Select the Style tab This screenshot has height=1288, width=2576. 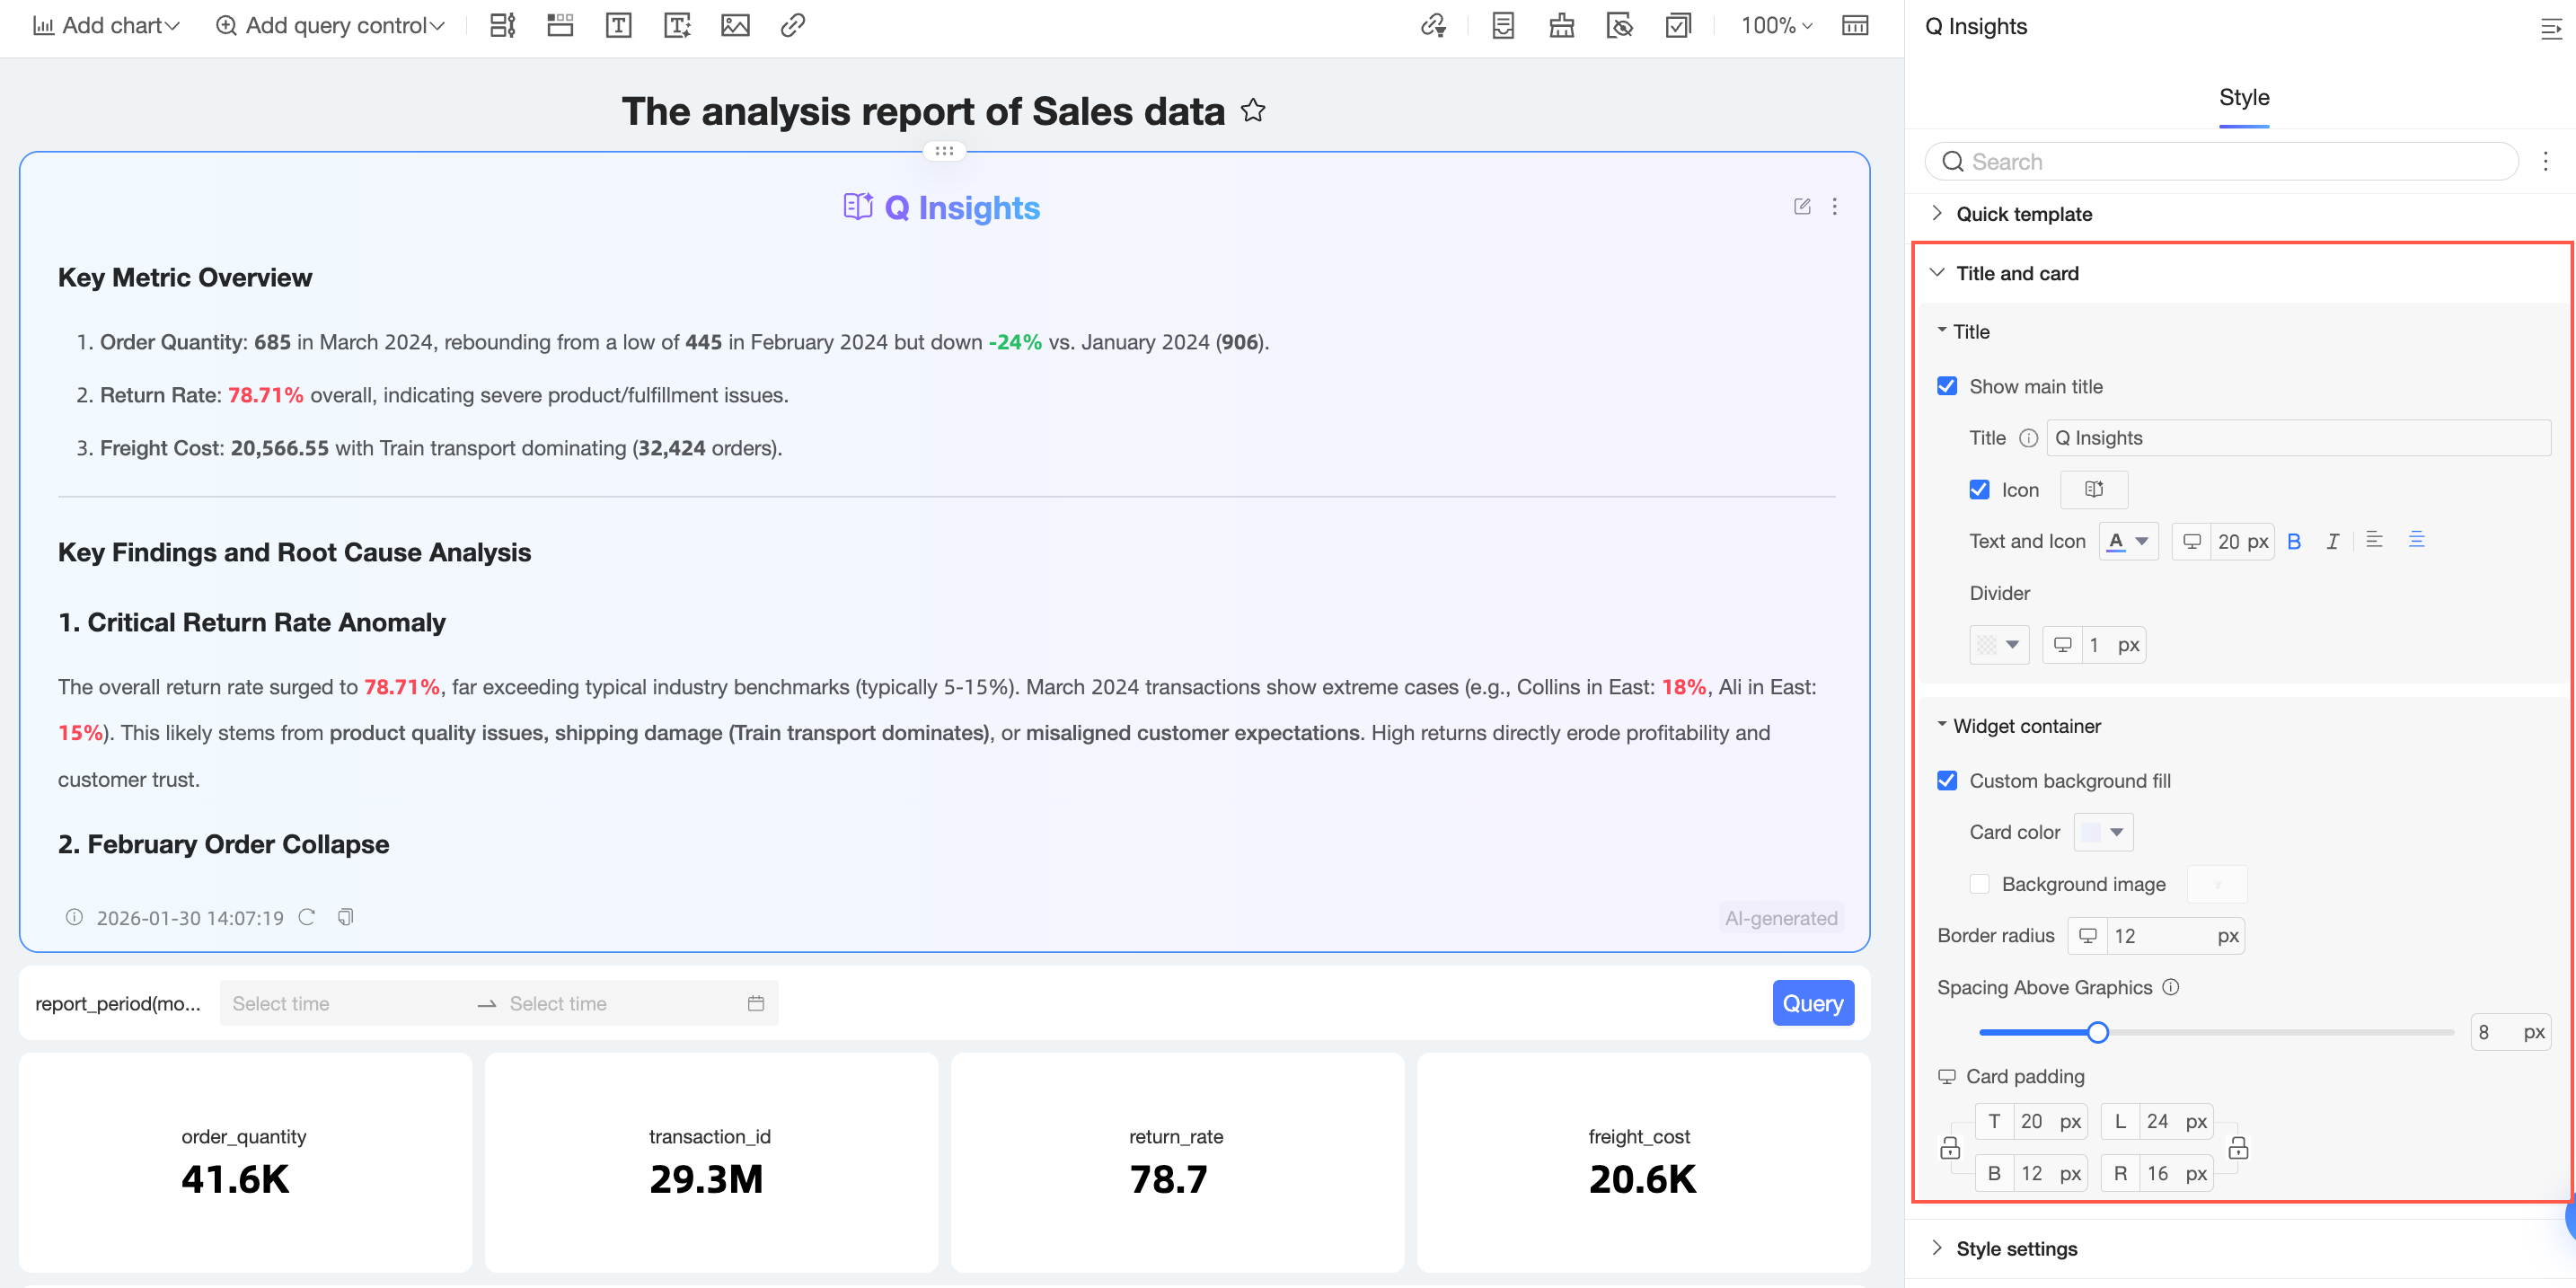pos(2243,98)
